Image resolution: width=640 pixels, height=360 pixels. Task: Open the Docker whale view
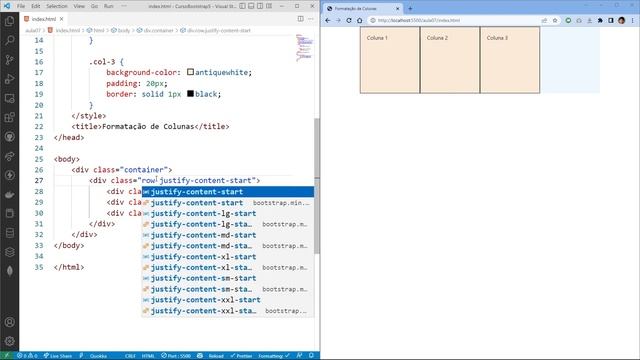click(x=9, y=195)
